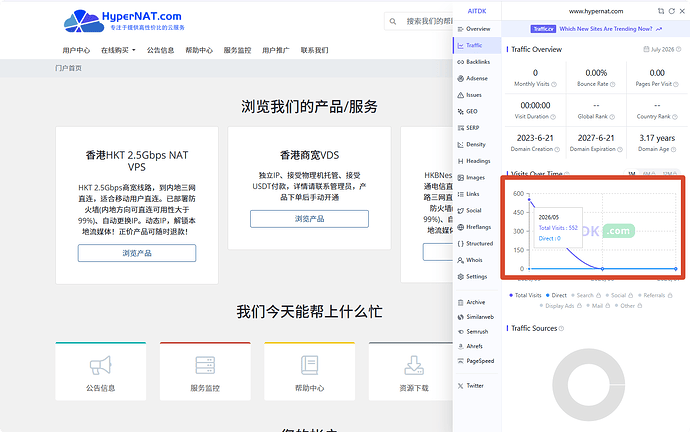
Task: Toggle the locked Mail legend series
Action: pos(598,306)
